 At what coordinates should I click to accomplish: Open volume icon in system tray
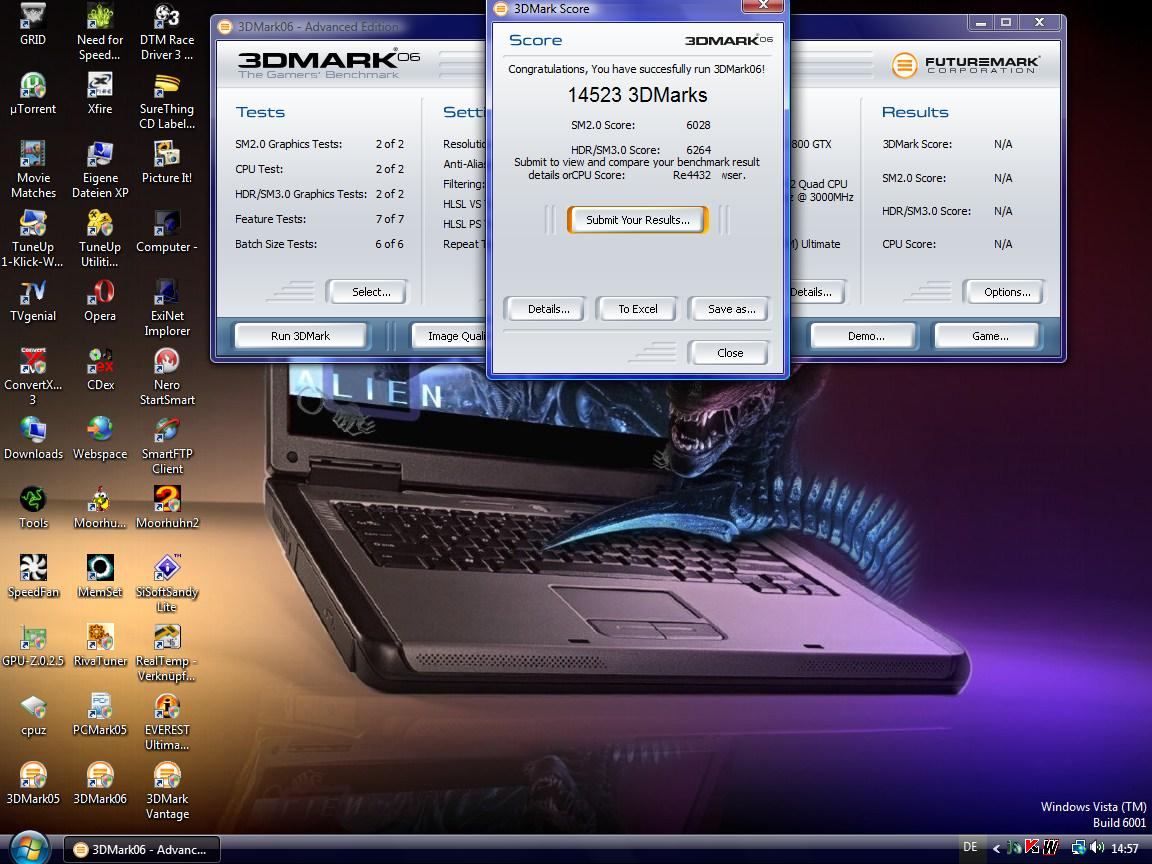click(1097, 848)
